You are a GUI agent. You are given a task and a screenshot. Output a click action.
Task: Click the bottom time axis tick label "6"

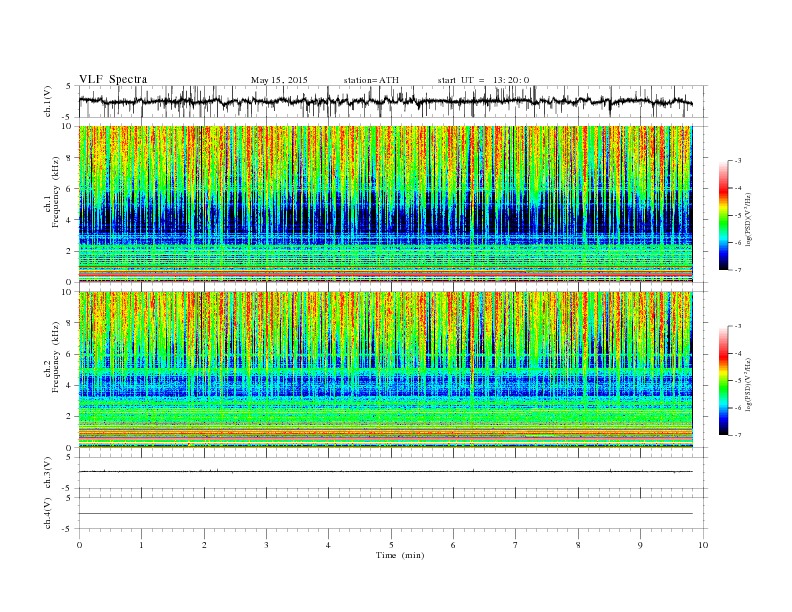click(x=453, y=545)
